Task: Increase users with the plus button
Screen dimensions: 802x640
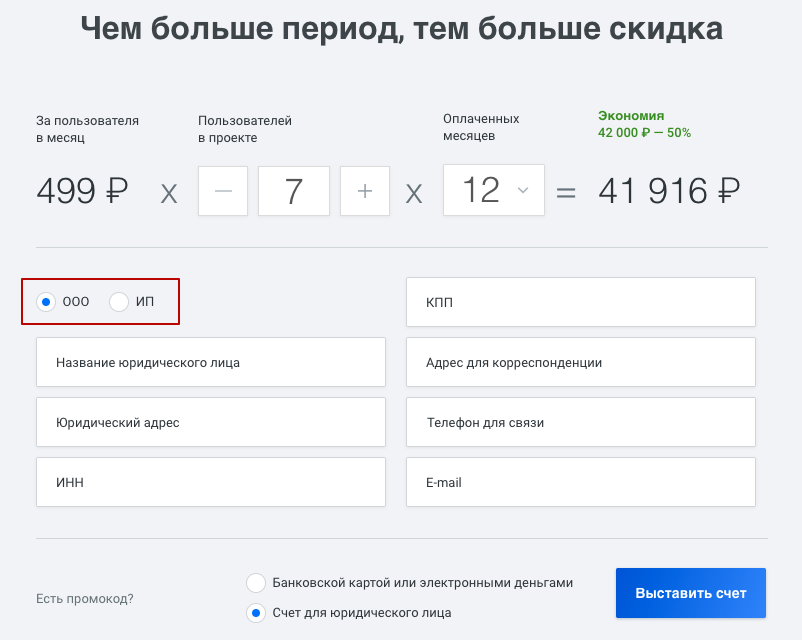Action: (365, 191)
